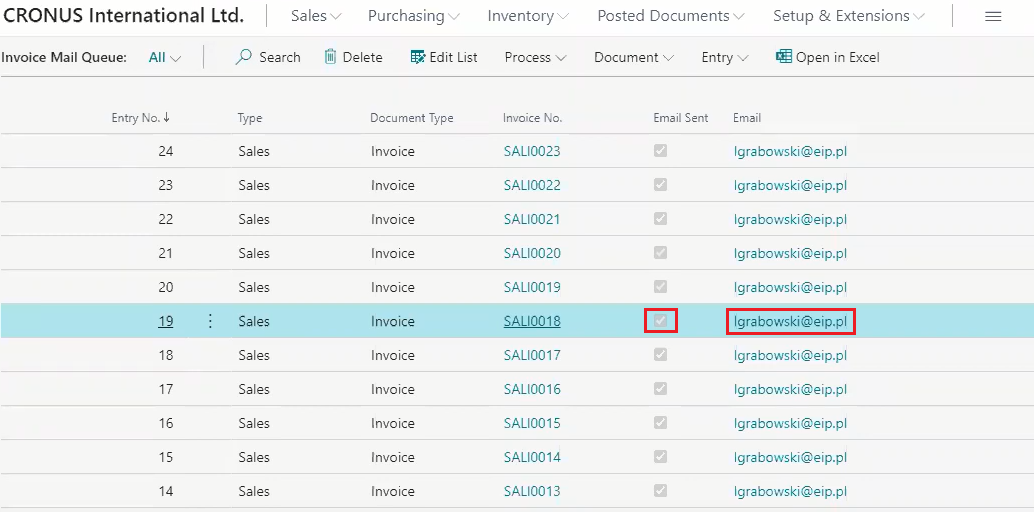Expand the Sales menu
The height and width of the screenshot is (512, 1034).
tap(316, 16)
